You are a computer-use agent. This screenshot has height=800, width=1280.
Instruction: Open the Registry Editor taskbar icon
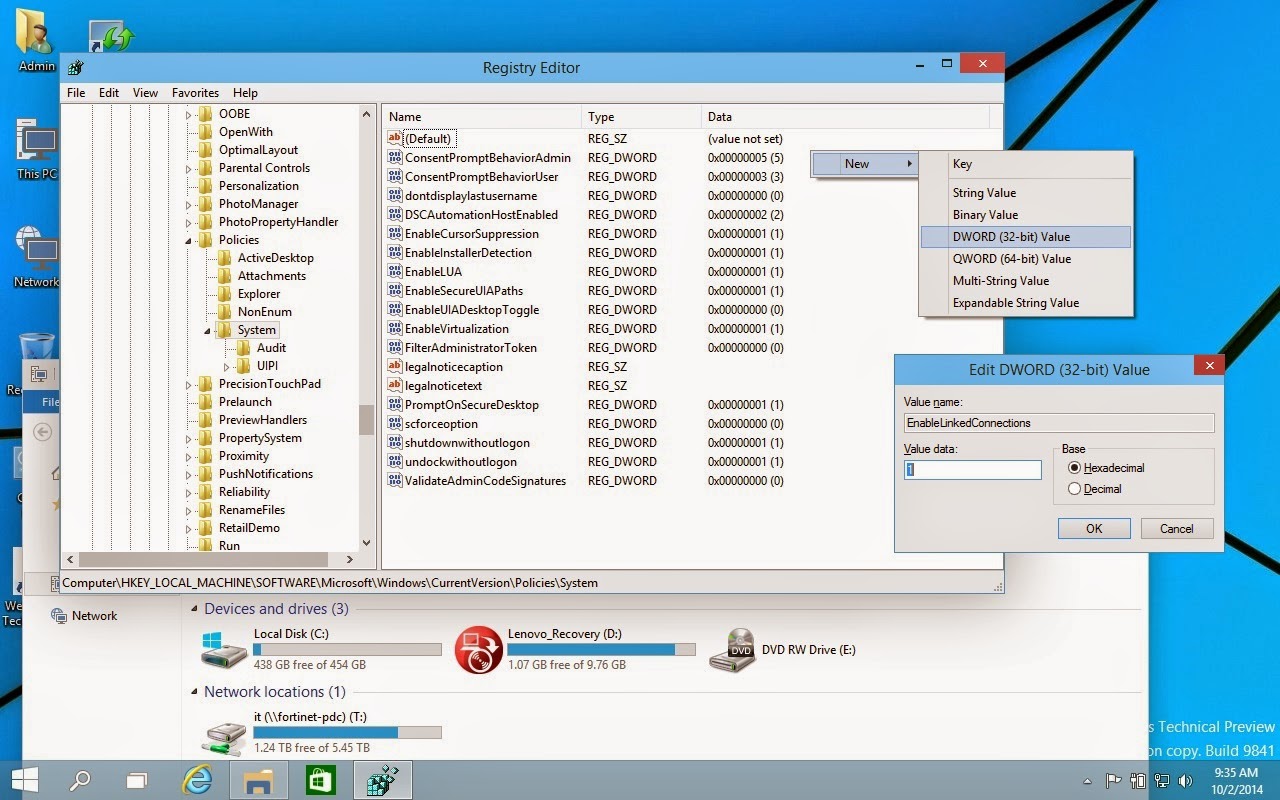(x=382, y=780)
